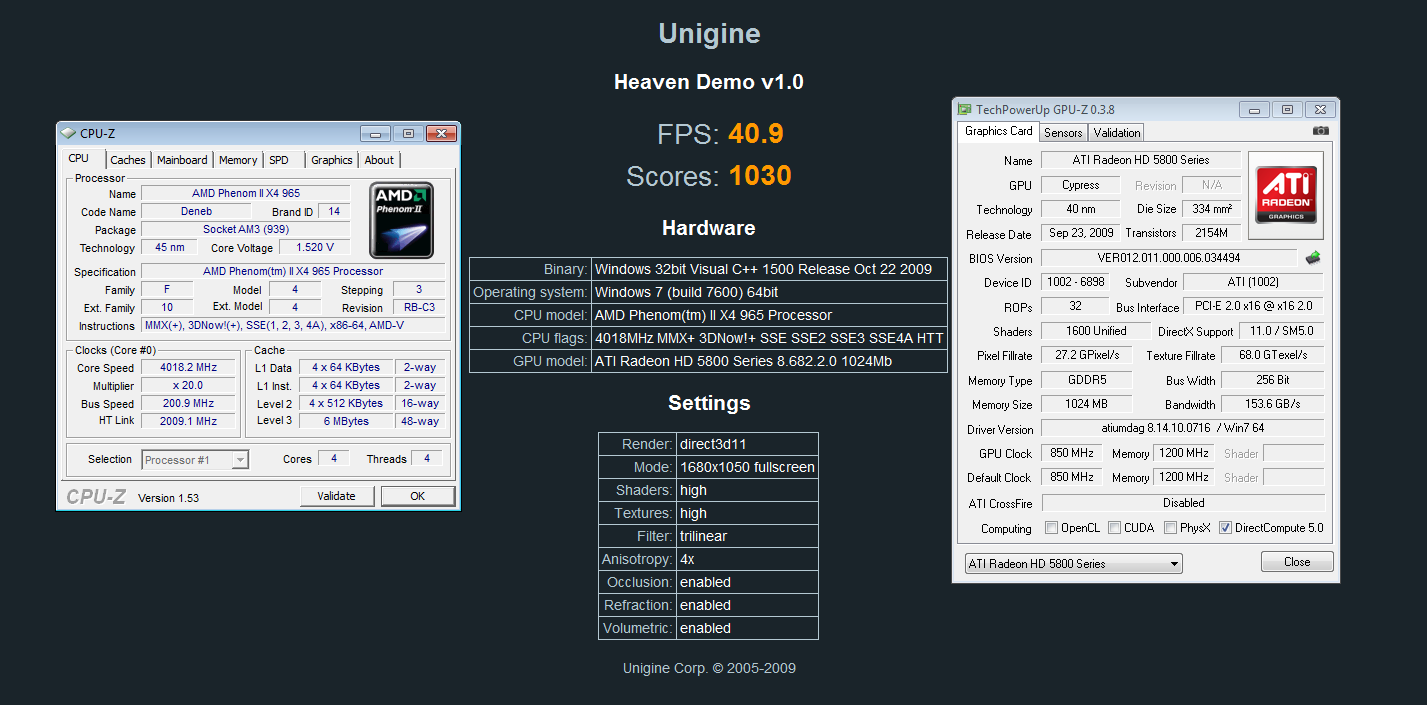Click the Multiplier x 20.0 value
The image size is (1427, 705).
(x=189, y=386)
